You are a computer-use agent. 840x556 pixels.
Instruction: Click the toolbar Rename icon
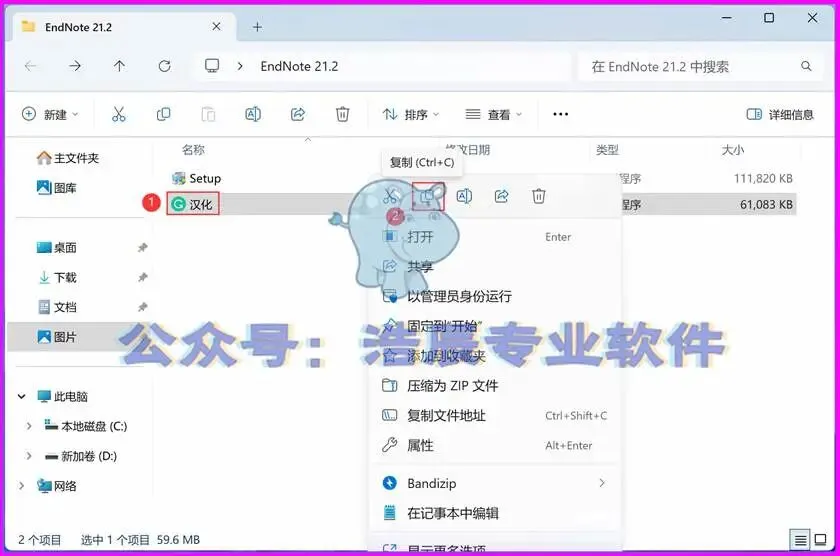[x=253, y=114]
